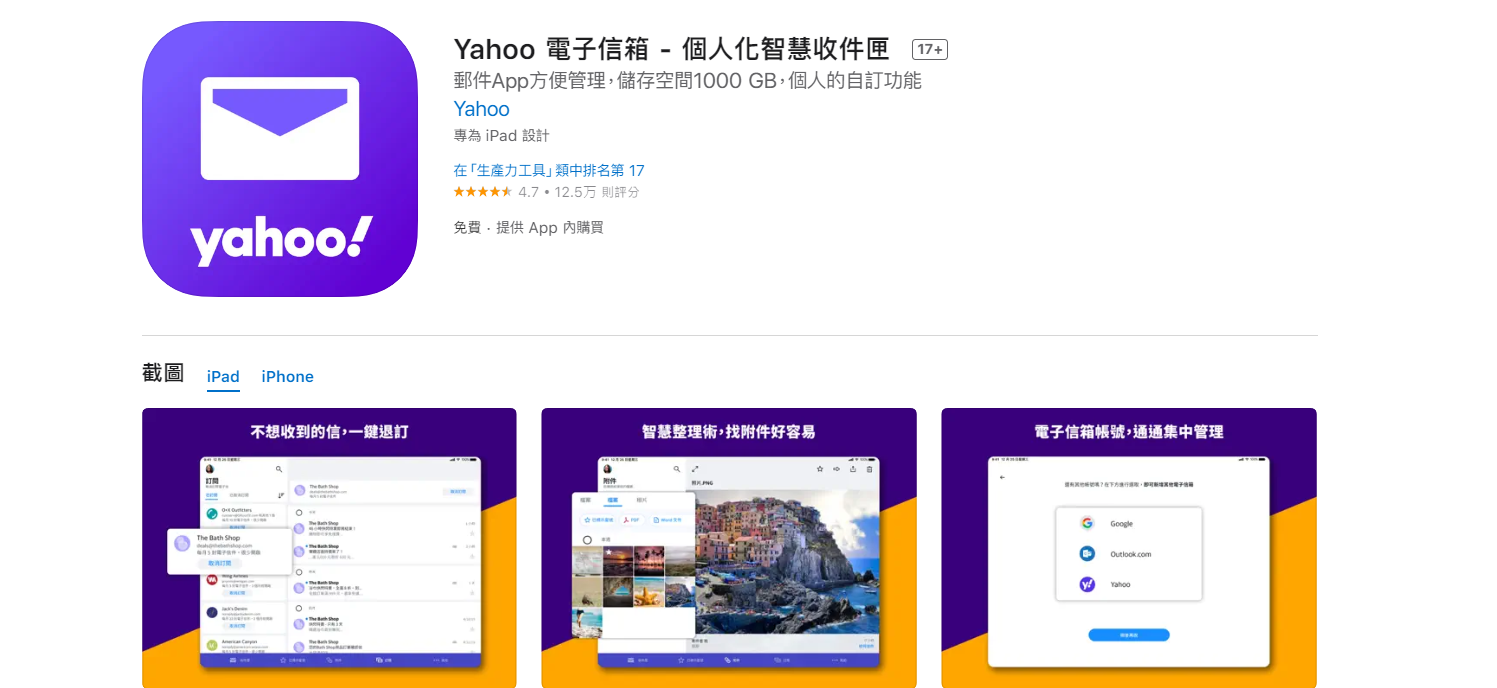Switch to the iPhone screenshots tab

tap(288, 377)
